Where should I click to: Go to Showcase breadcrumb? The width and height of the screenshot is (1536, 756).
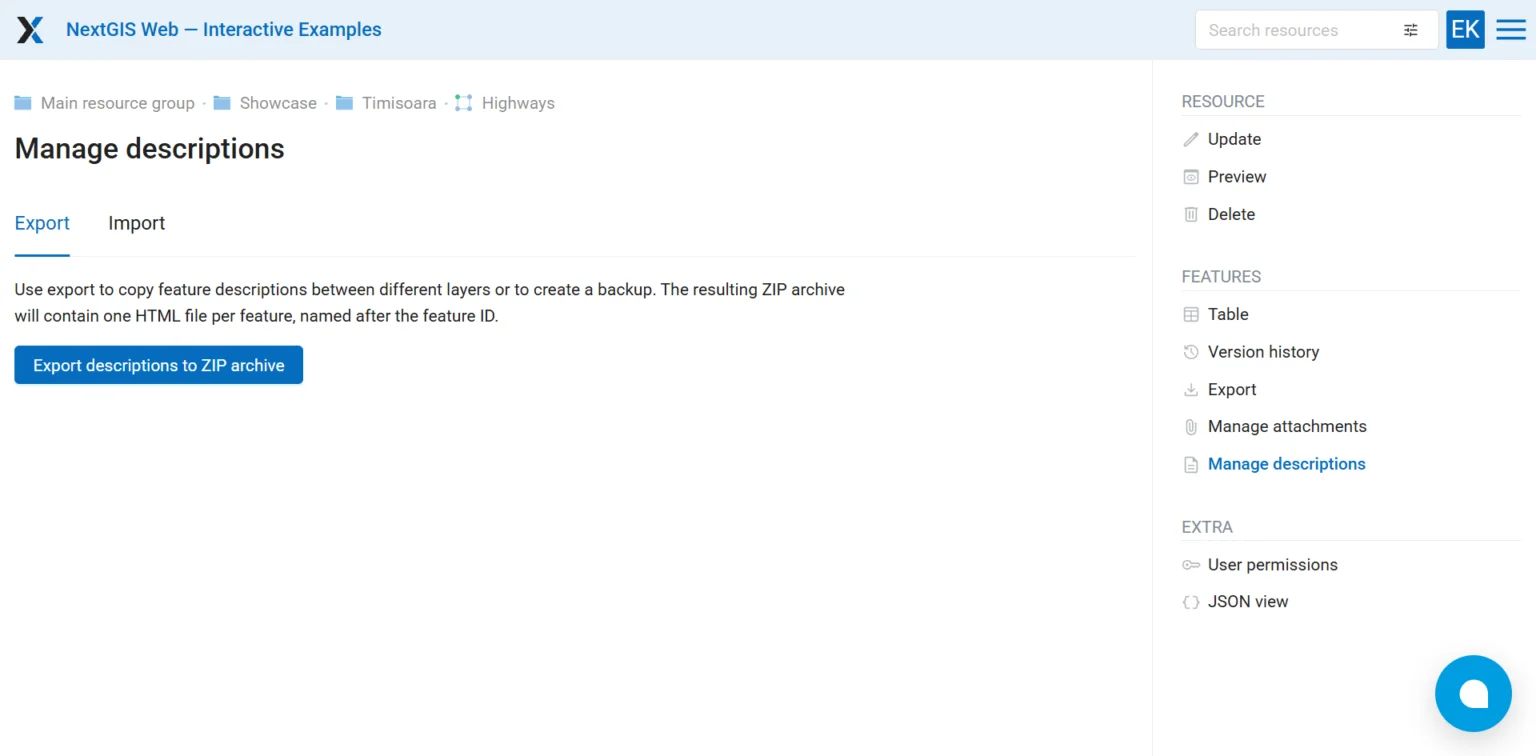278,103
